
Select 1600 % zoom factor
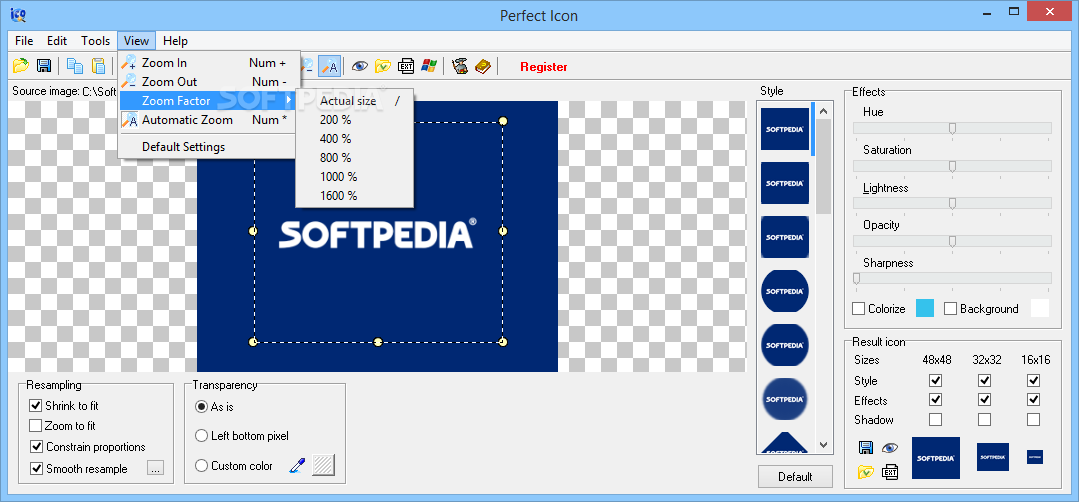(354, 195)
